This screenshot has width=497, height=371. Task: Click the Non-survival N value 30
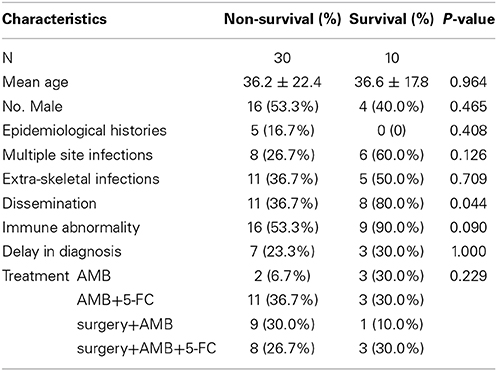[x=282, y=58]
